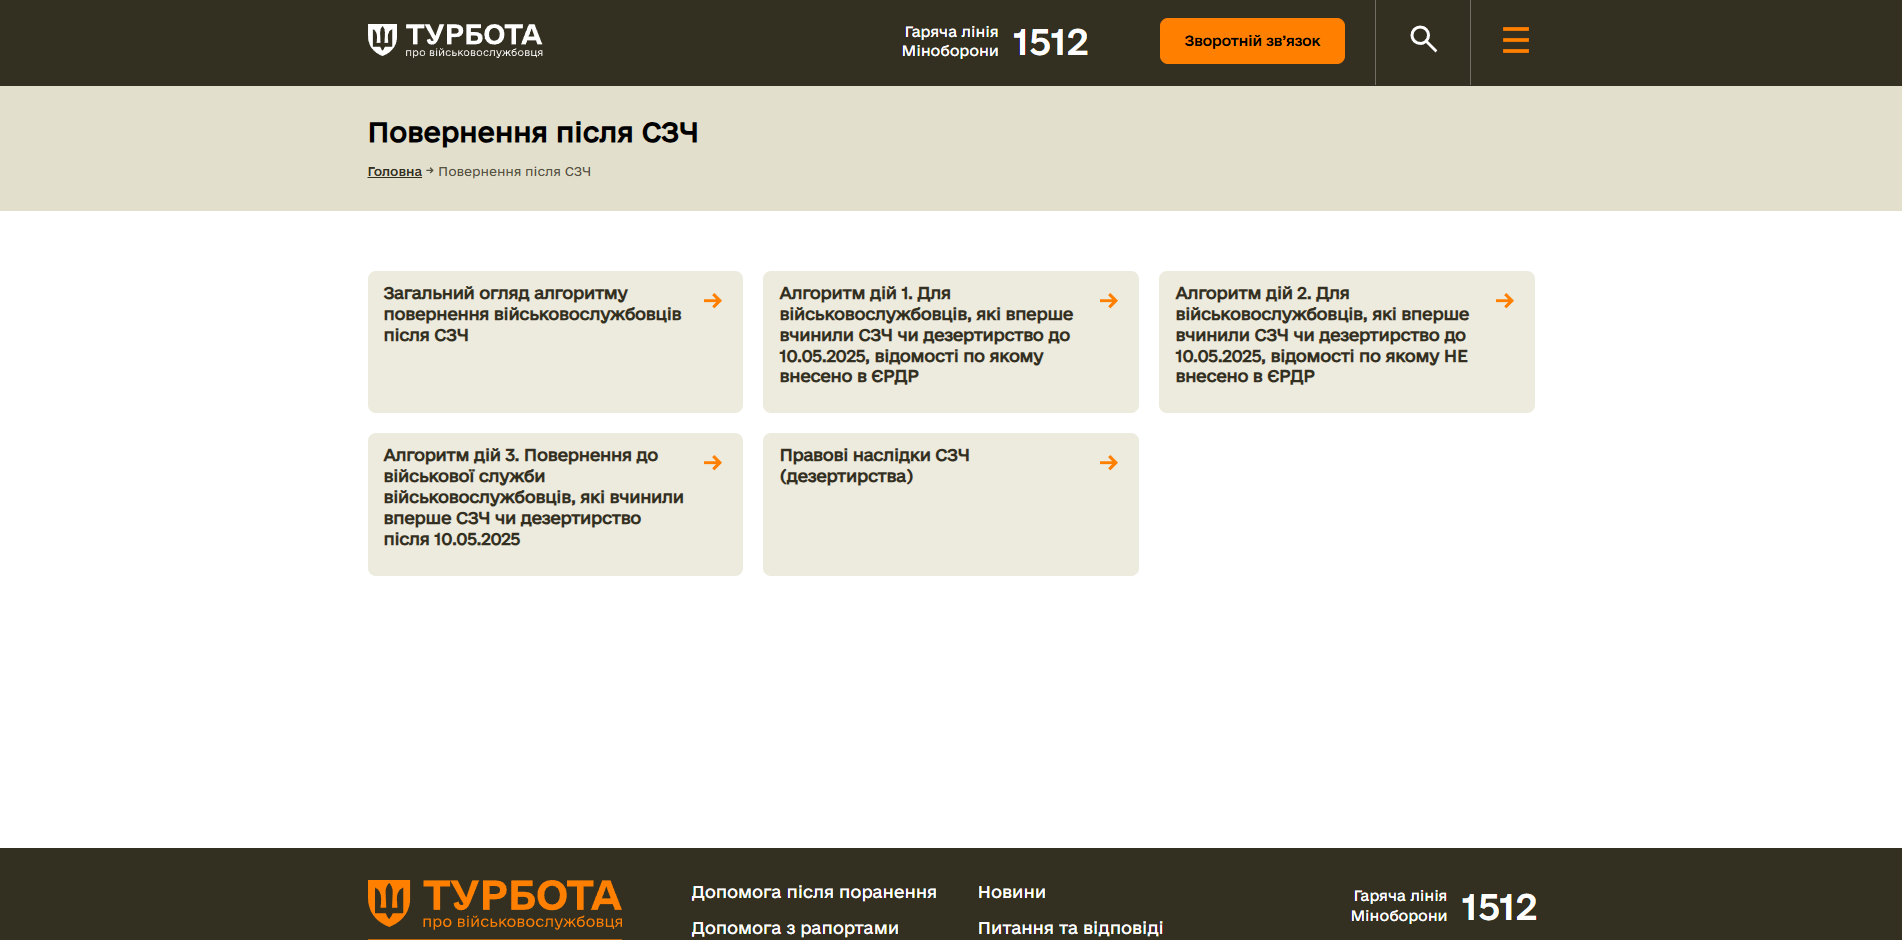The image size is (1902, 940).
Task: Click arrow icon on Algorithm 3 card
Action: click(x=713, y=463)
